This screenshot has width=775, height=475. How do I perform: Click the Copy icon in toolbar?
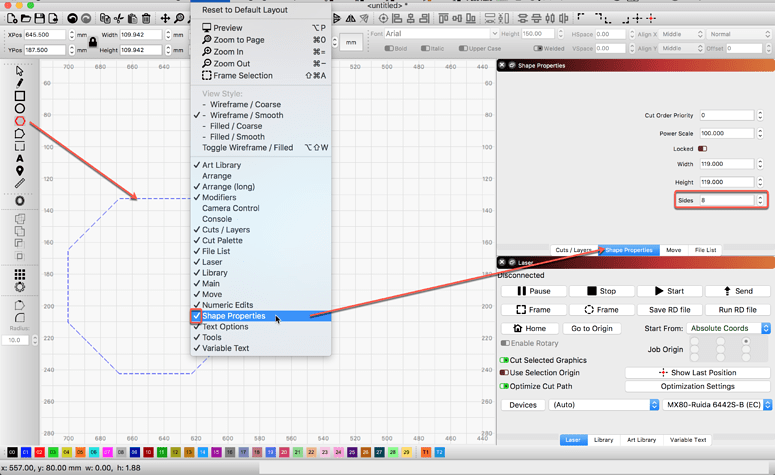[105, 19]
